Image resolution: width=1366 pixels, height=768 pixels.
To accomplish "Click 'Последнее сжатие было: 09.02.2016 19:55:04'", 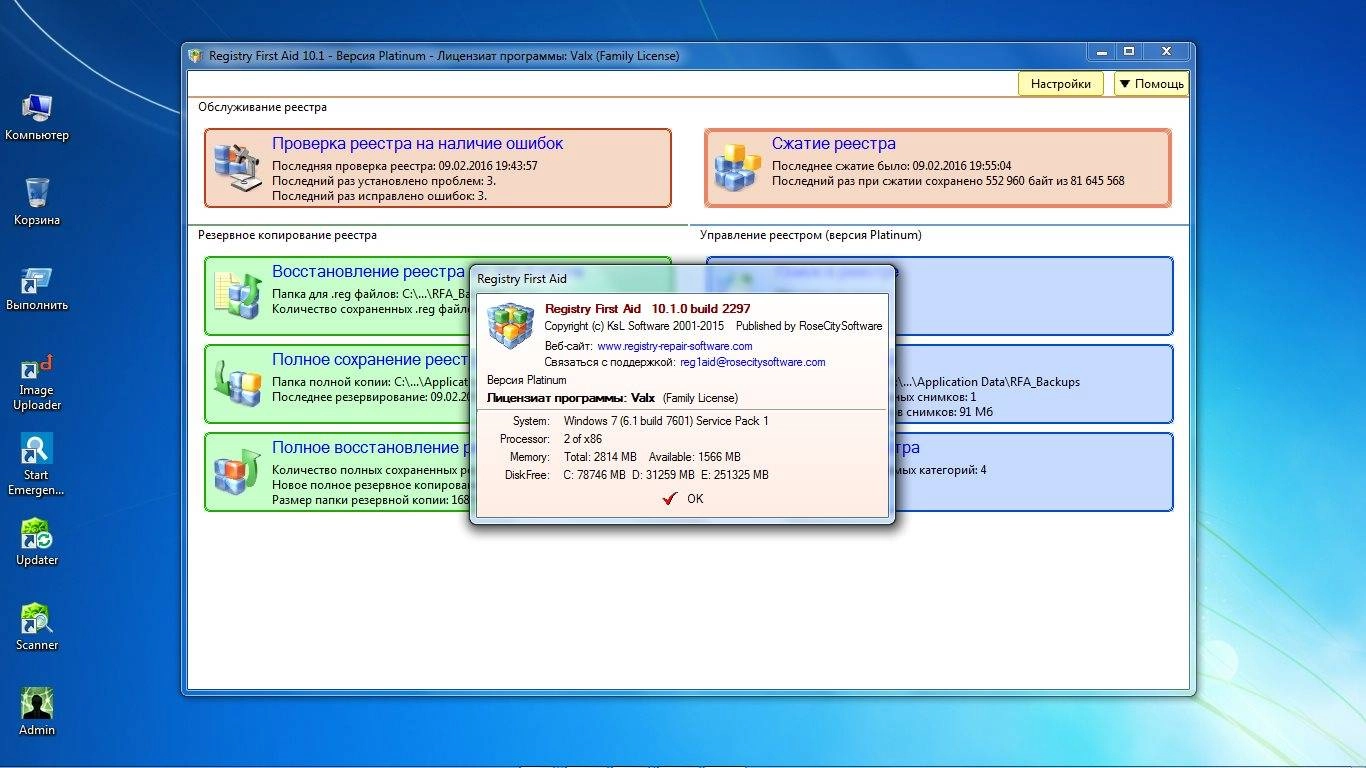I will tap(892, 166).
